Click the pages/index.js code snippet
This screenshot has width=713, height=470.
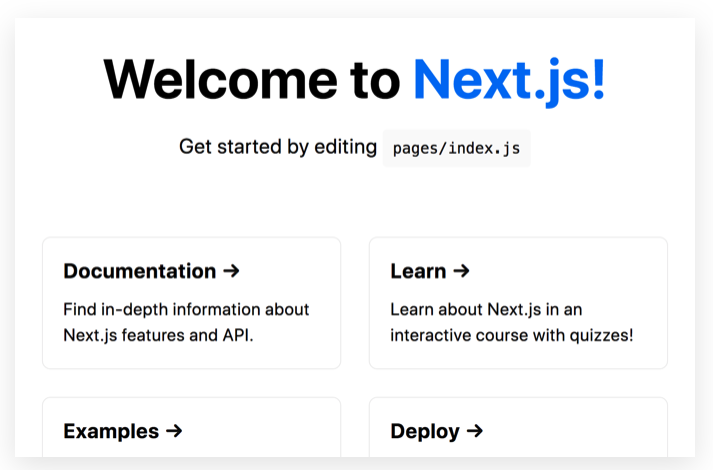[x=457, y=148]
